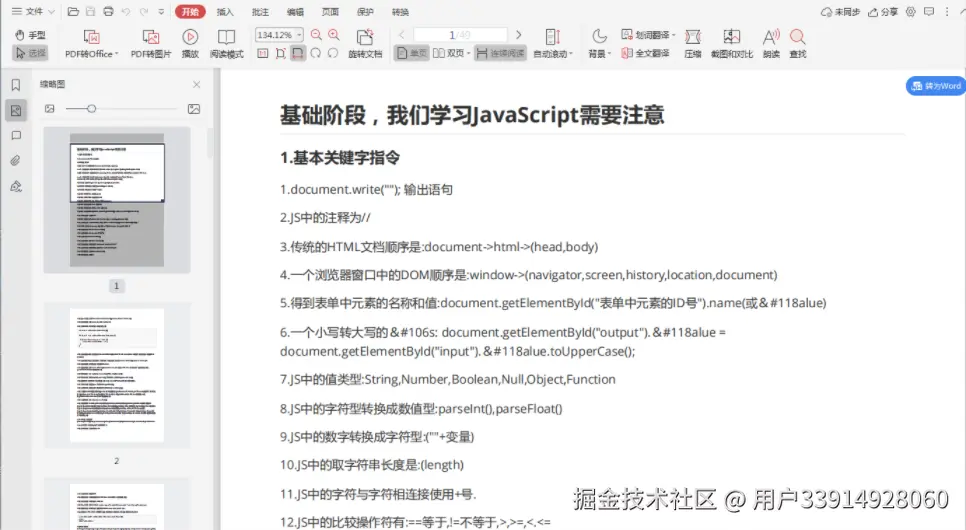This screenshot has height=530, width=966.
Task: Open signature panel sidebar icon
Action: [x=16, y=186]
